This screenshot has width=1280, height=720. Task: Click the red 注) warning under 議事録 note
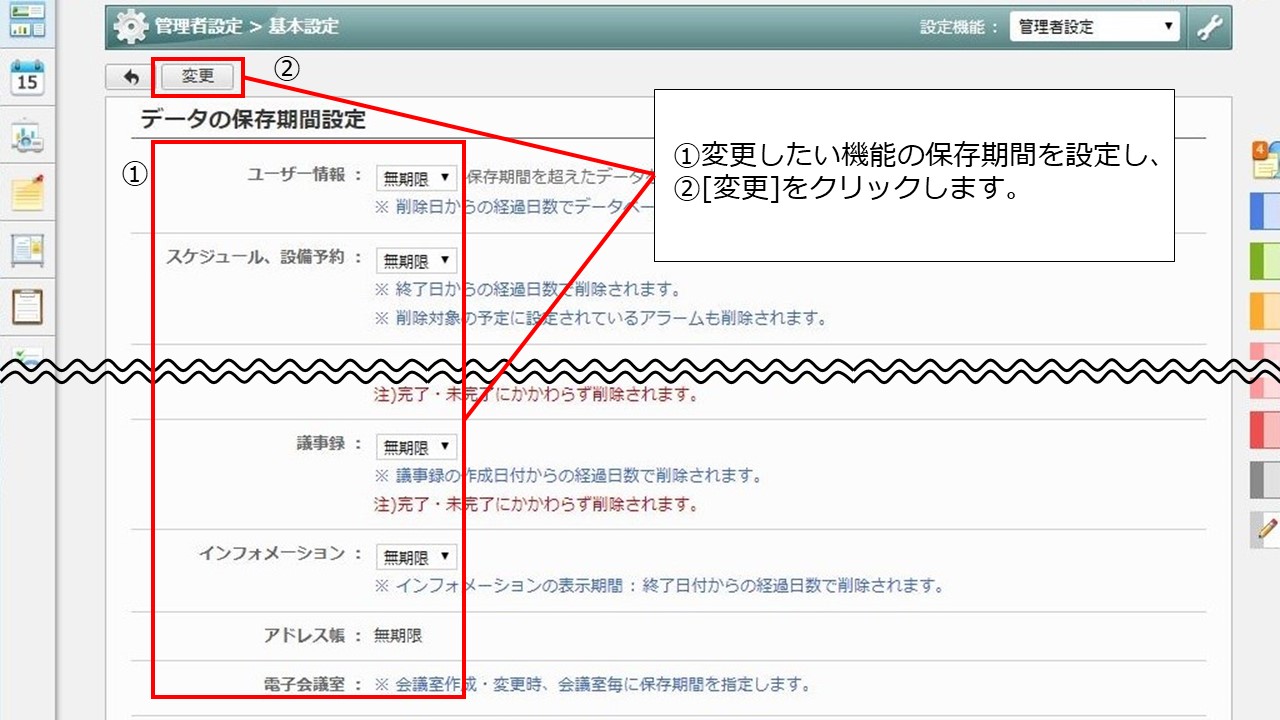coord(536,504)
